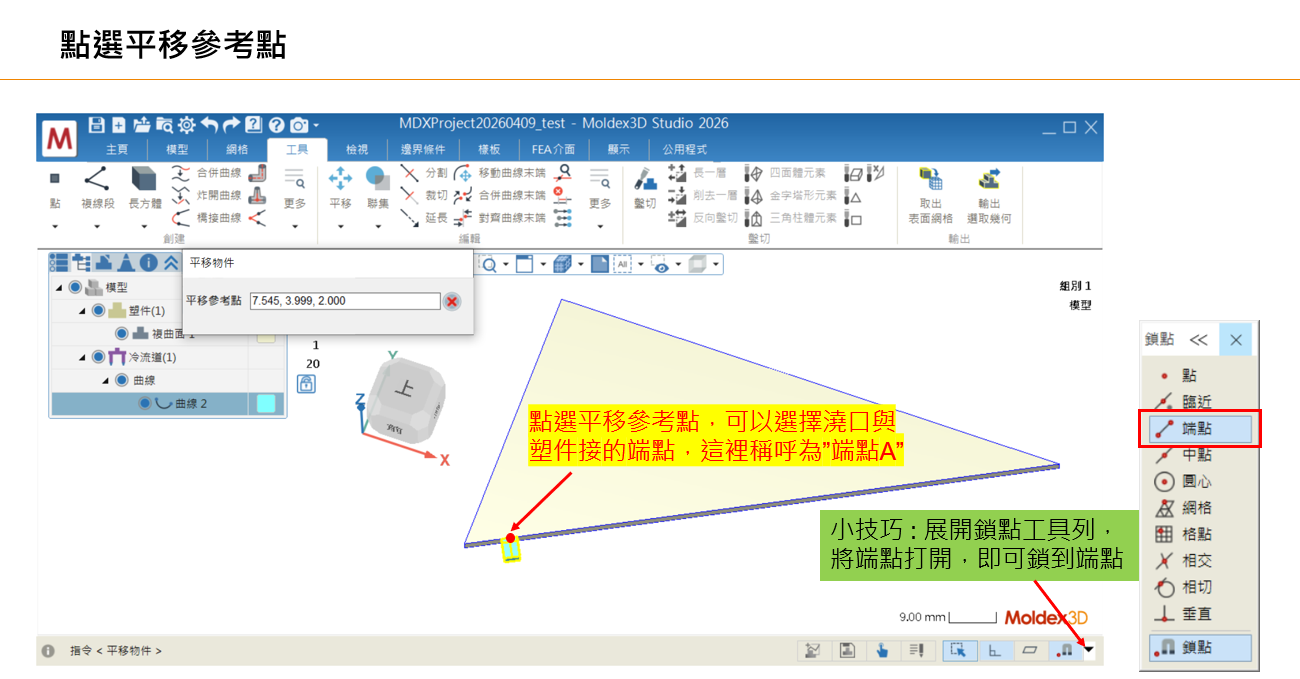This screenshot has height=679, width=1300.
Task: Open dropdown arrow under 長方體
Action: pyautogui.click(x=144, y=227)
